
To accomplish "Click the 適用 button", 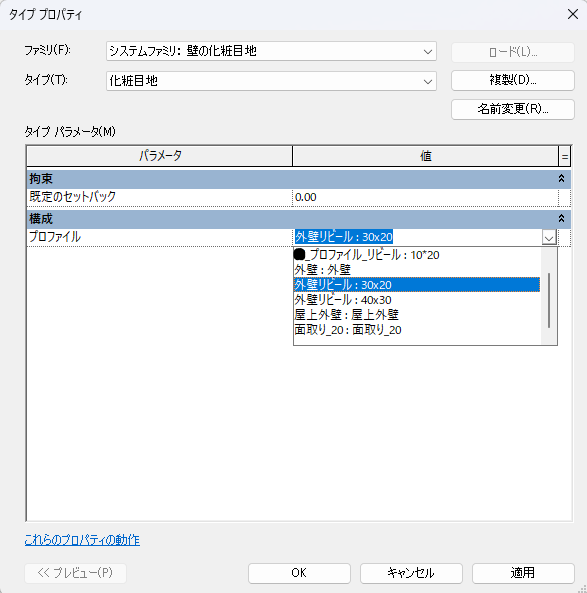I will tap(523, 573).
